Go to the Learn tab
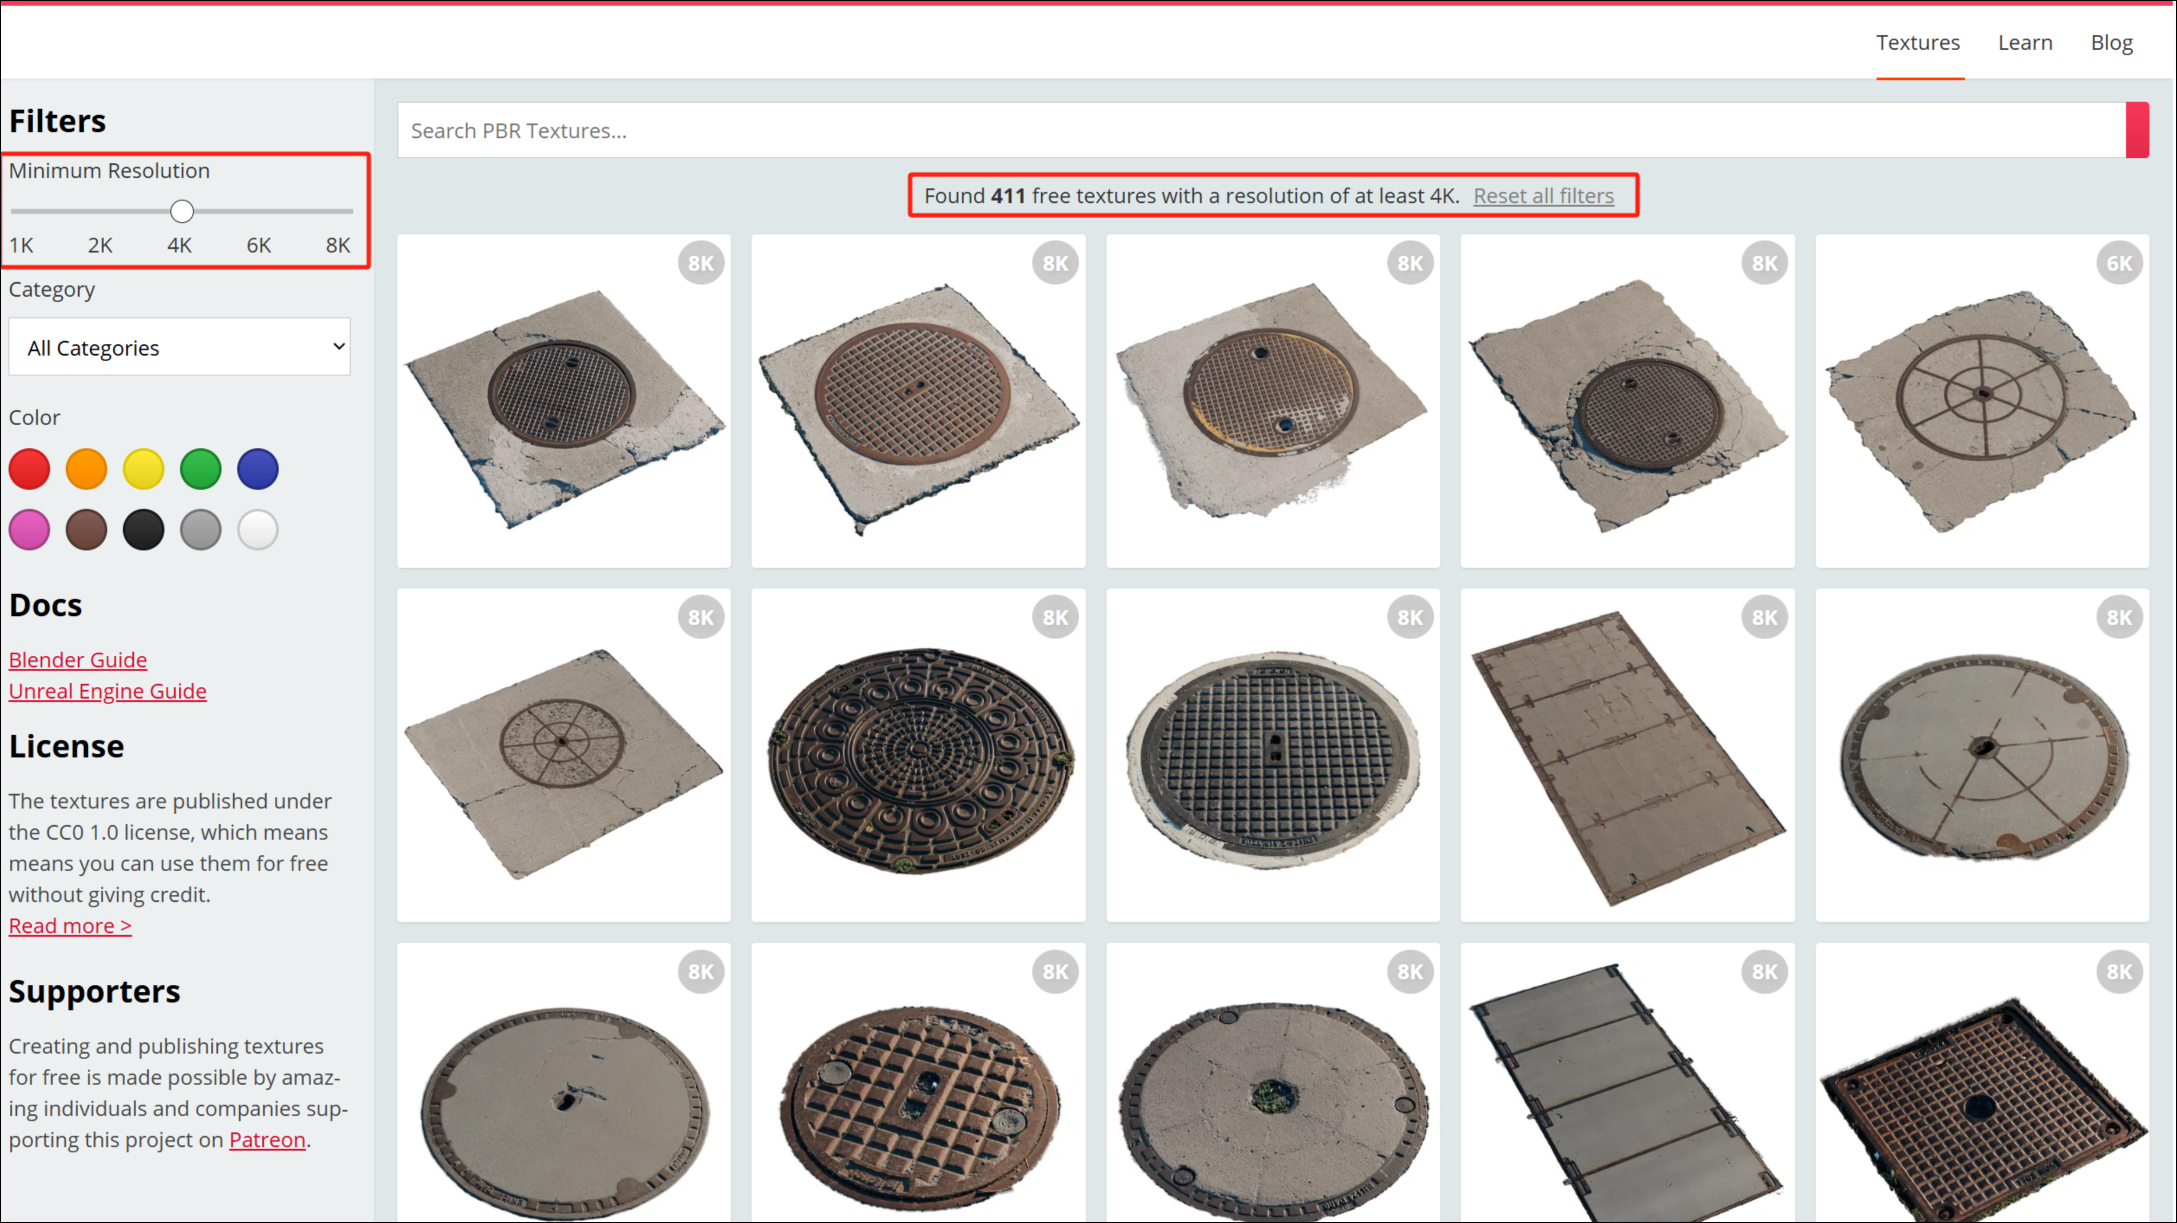Screen dimensions: 2177x1223 (2024, 42)
